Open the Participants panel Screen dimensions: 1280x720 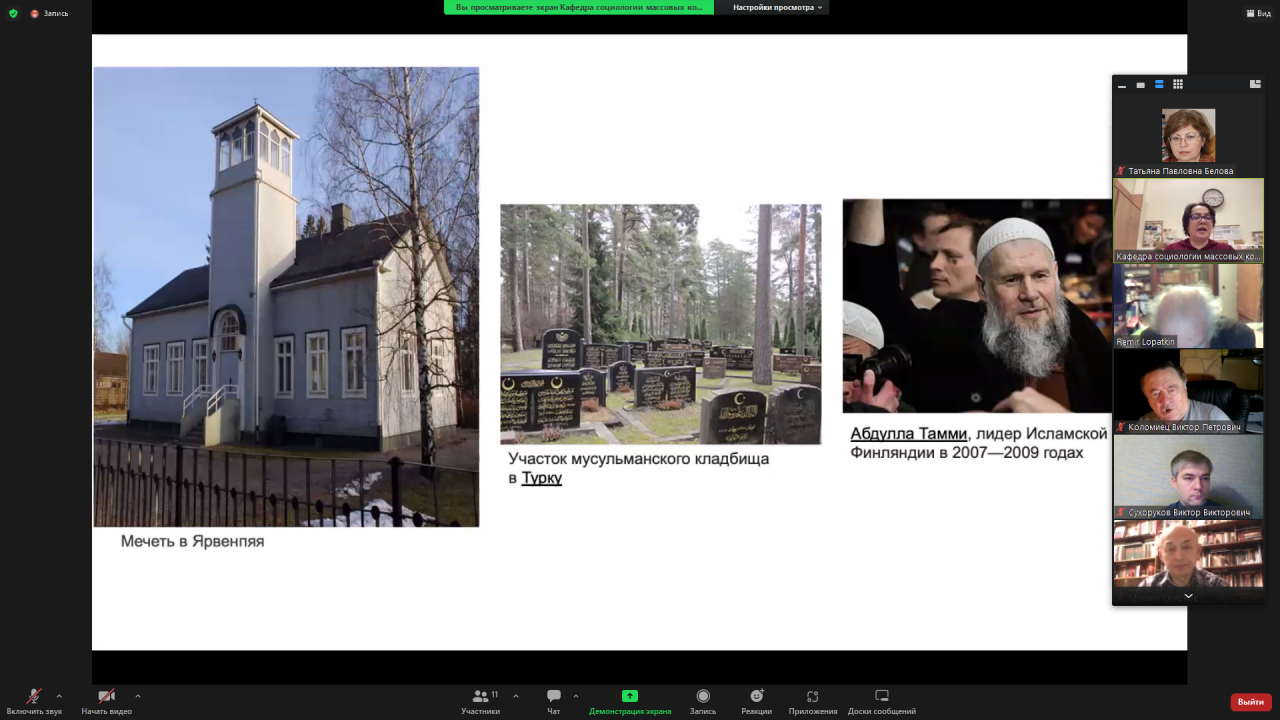[x=481, y=702]
